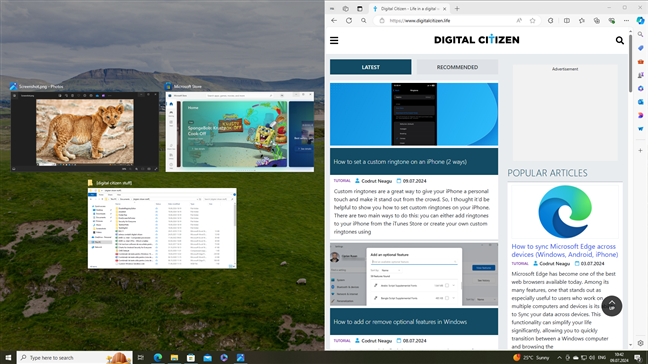Image resolution: width=648 pixels, height=364 pixels.
Task: Select the Microsoft Store window thumbnail
Action: (240, 131)
